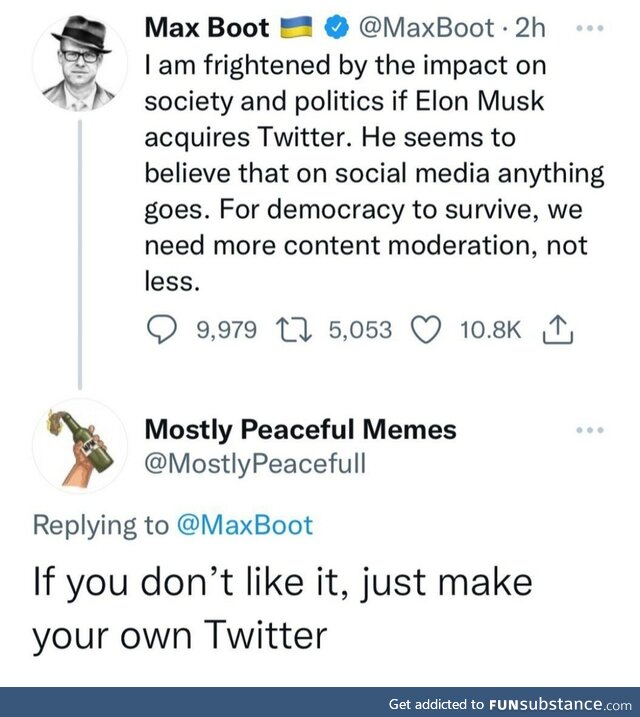Screen dimensions: 640x717
Task: Open Mostly Peaceful Memes avatar
Action: (80, 446)
